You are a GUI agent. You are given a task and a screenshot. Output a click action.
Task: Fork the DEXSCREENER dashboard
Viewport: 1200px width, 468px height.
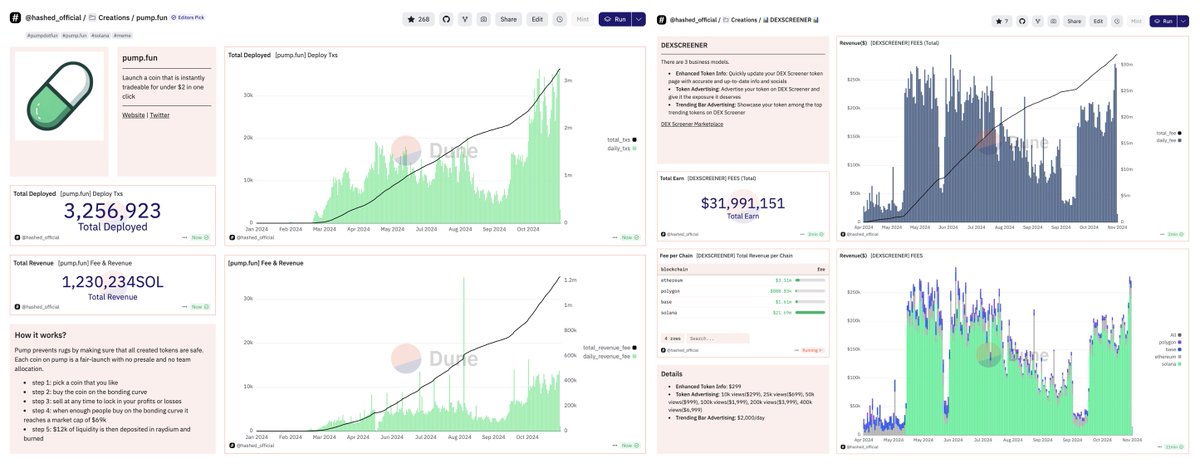click(1039, 20)
